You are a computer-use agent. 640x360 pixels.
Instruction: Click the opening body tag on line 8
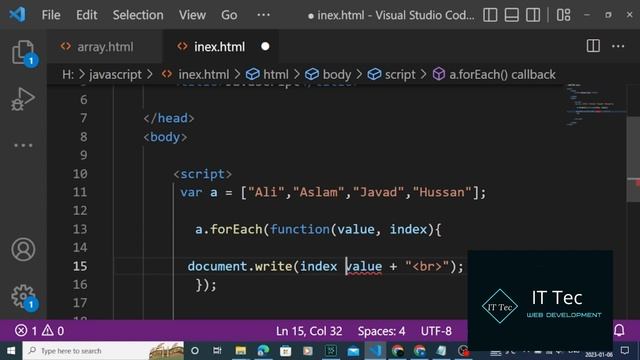165,137
